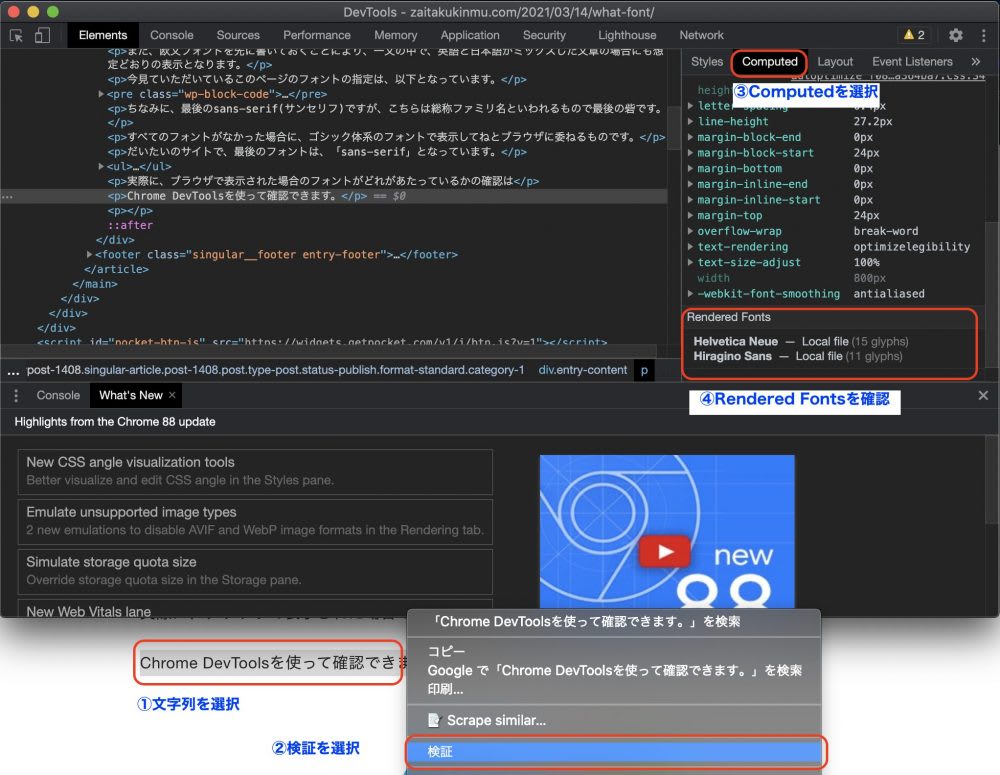Open the three-dot customize menu

coord(981,34)
